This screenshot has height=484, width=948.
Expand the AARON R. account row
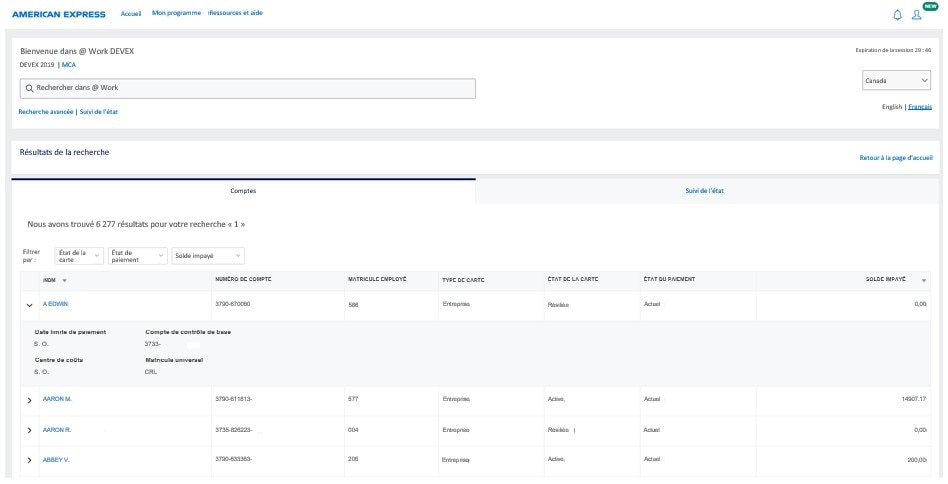[29, 430]
